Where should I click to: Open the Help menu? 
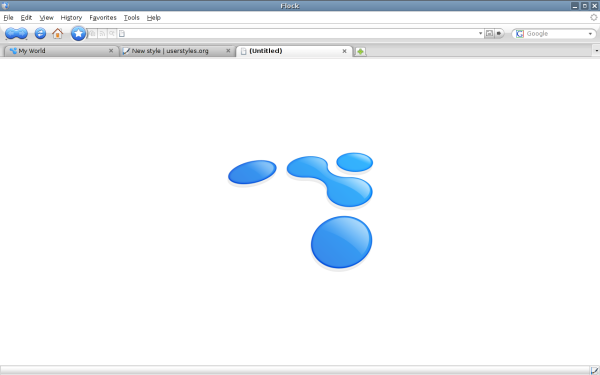pos(154,18)
